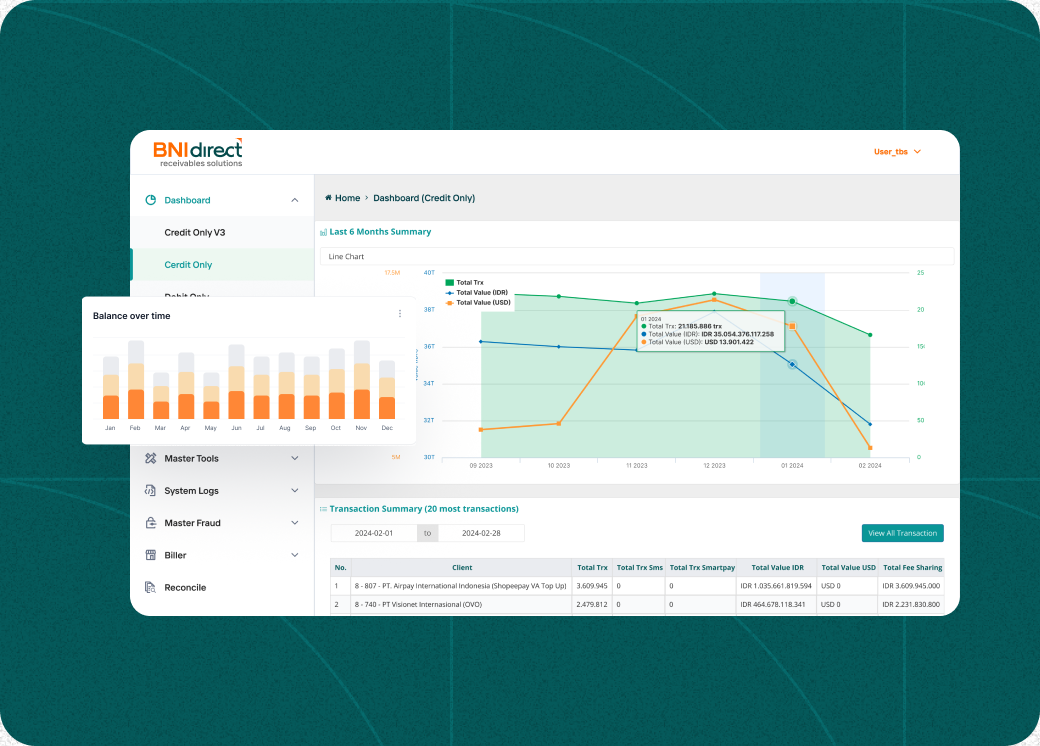Open the User_tbs account dropdown
Viewport: 1040px width, 746px height.
(x=897, y=152)
